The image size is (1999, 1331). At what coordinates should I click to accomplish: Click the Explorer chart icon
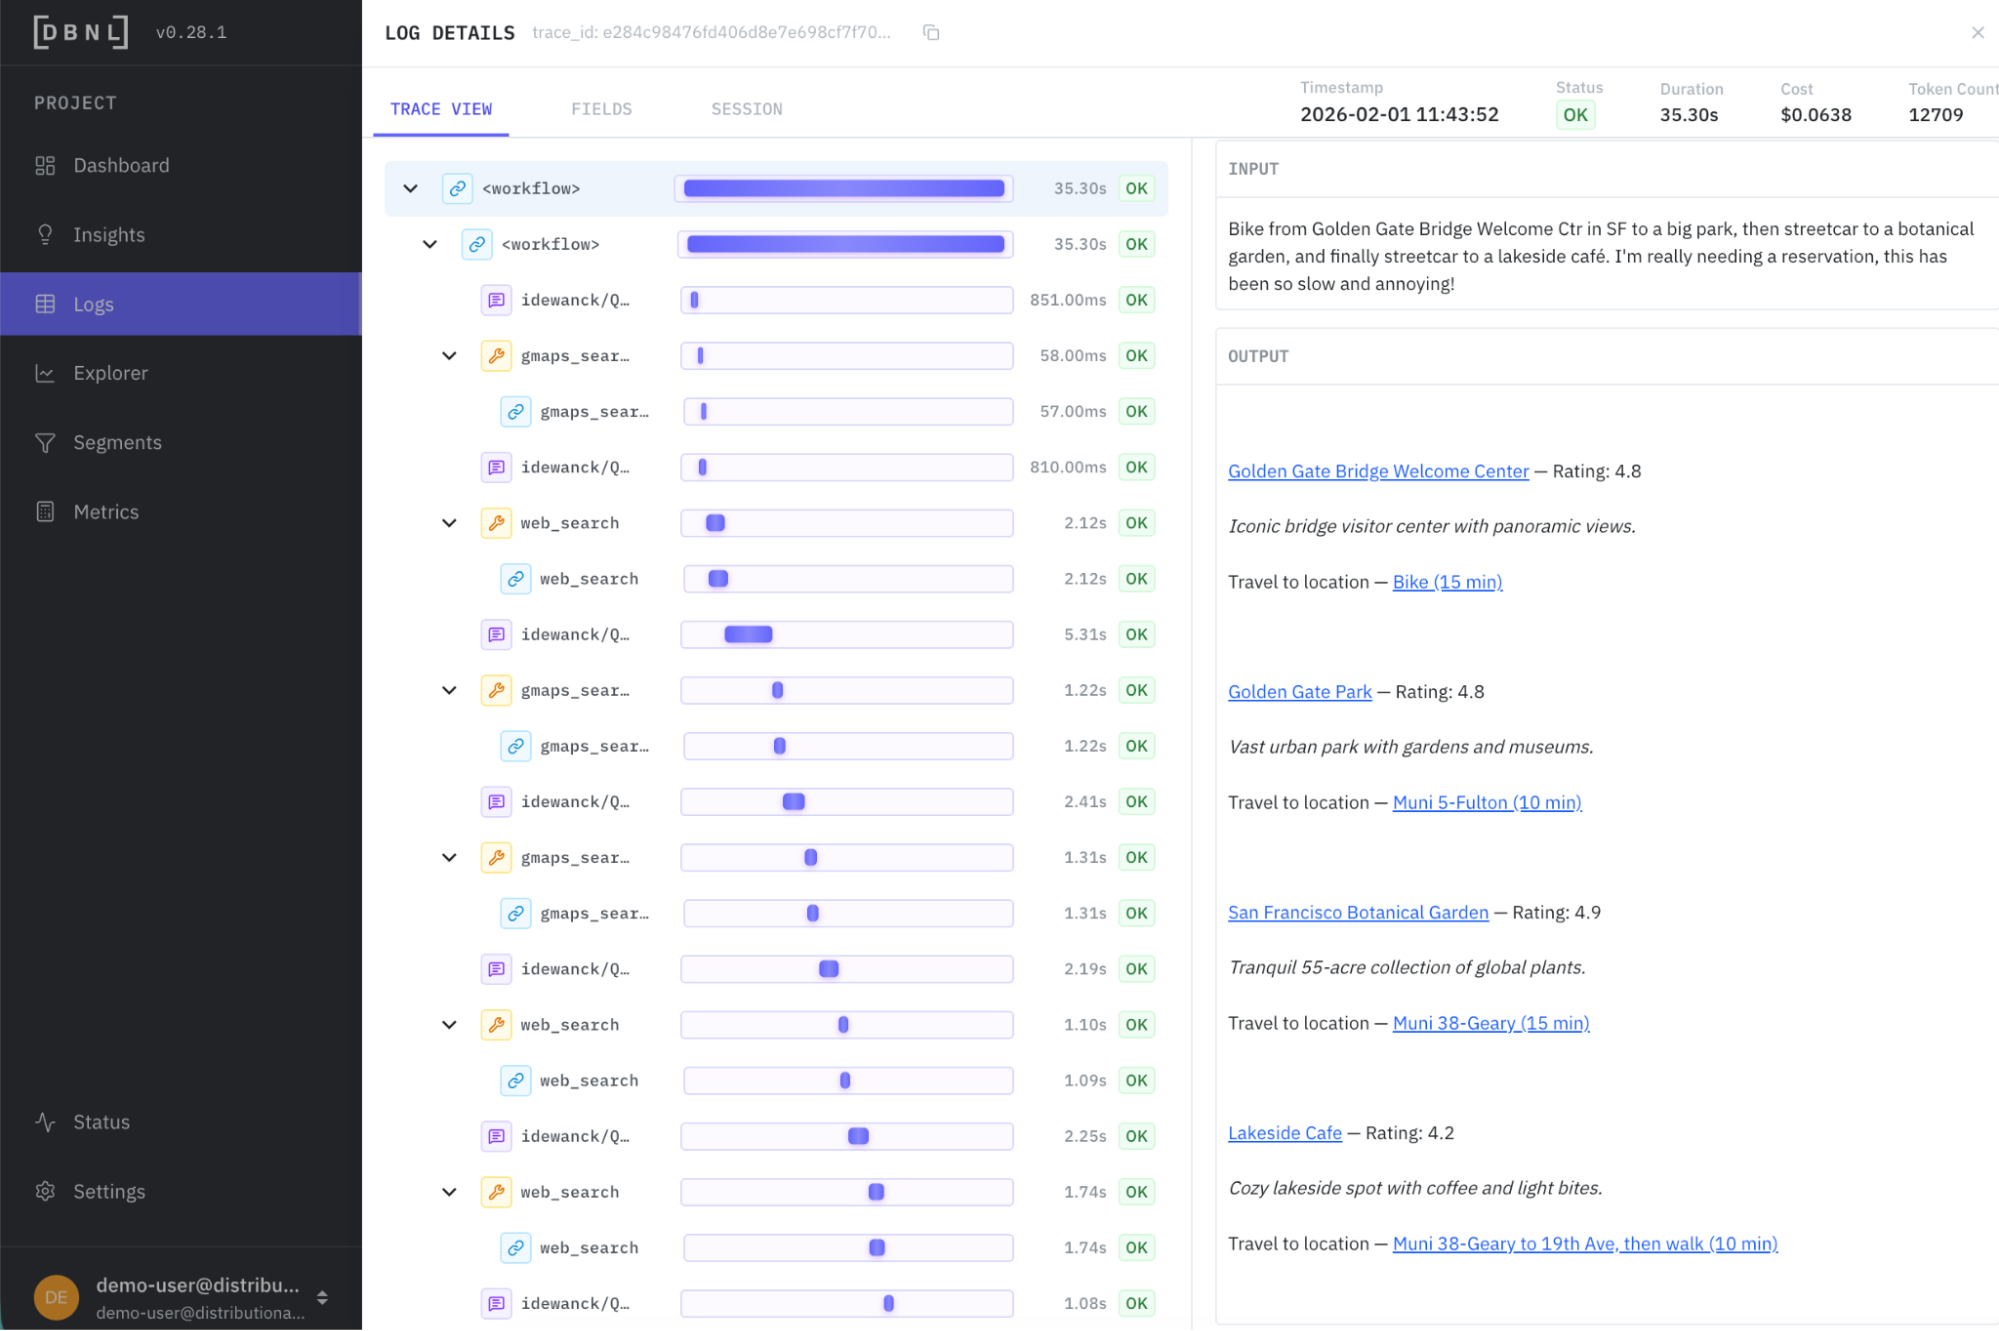(x=45, y=373)
